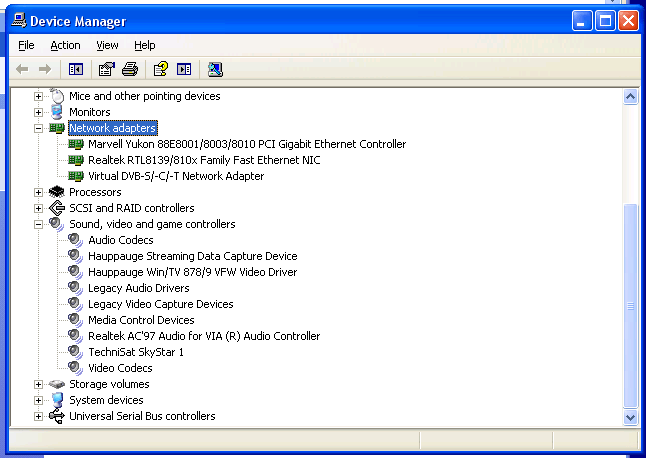Image resolution: width=646 pixels, height=458 pixels.
Task: Minimize the Device Manager window
Action: pos(582,21)
